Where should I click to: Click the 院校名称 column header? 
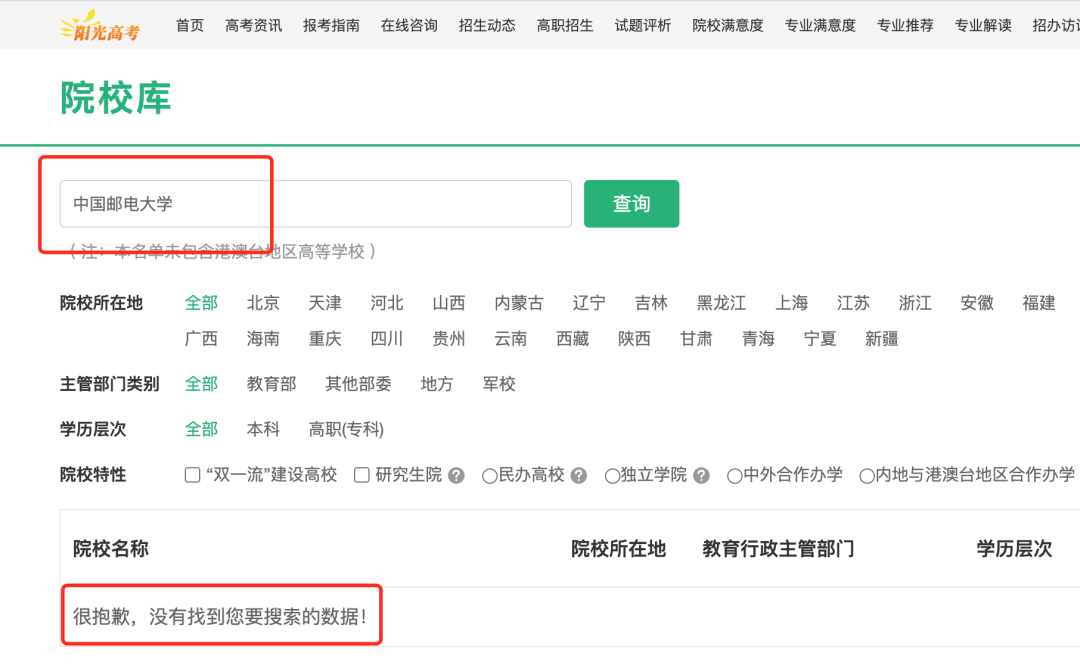tap(111, 549)
